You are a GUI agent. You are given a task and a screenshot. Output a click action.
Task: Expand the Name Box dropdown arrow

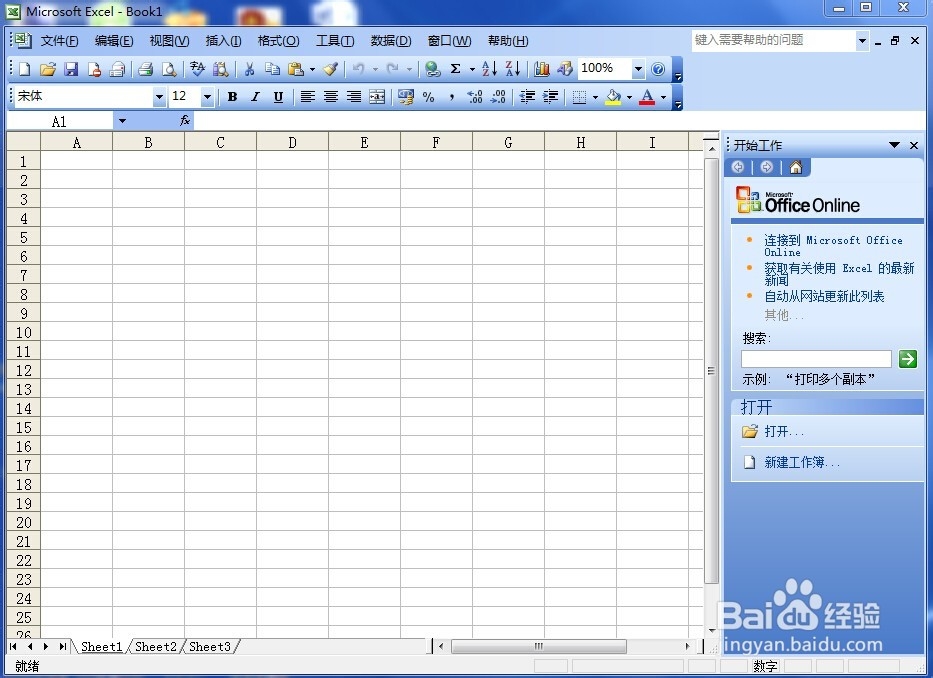(x=122, y=121)
